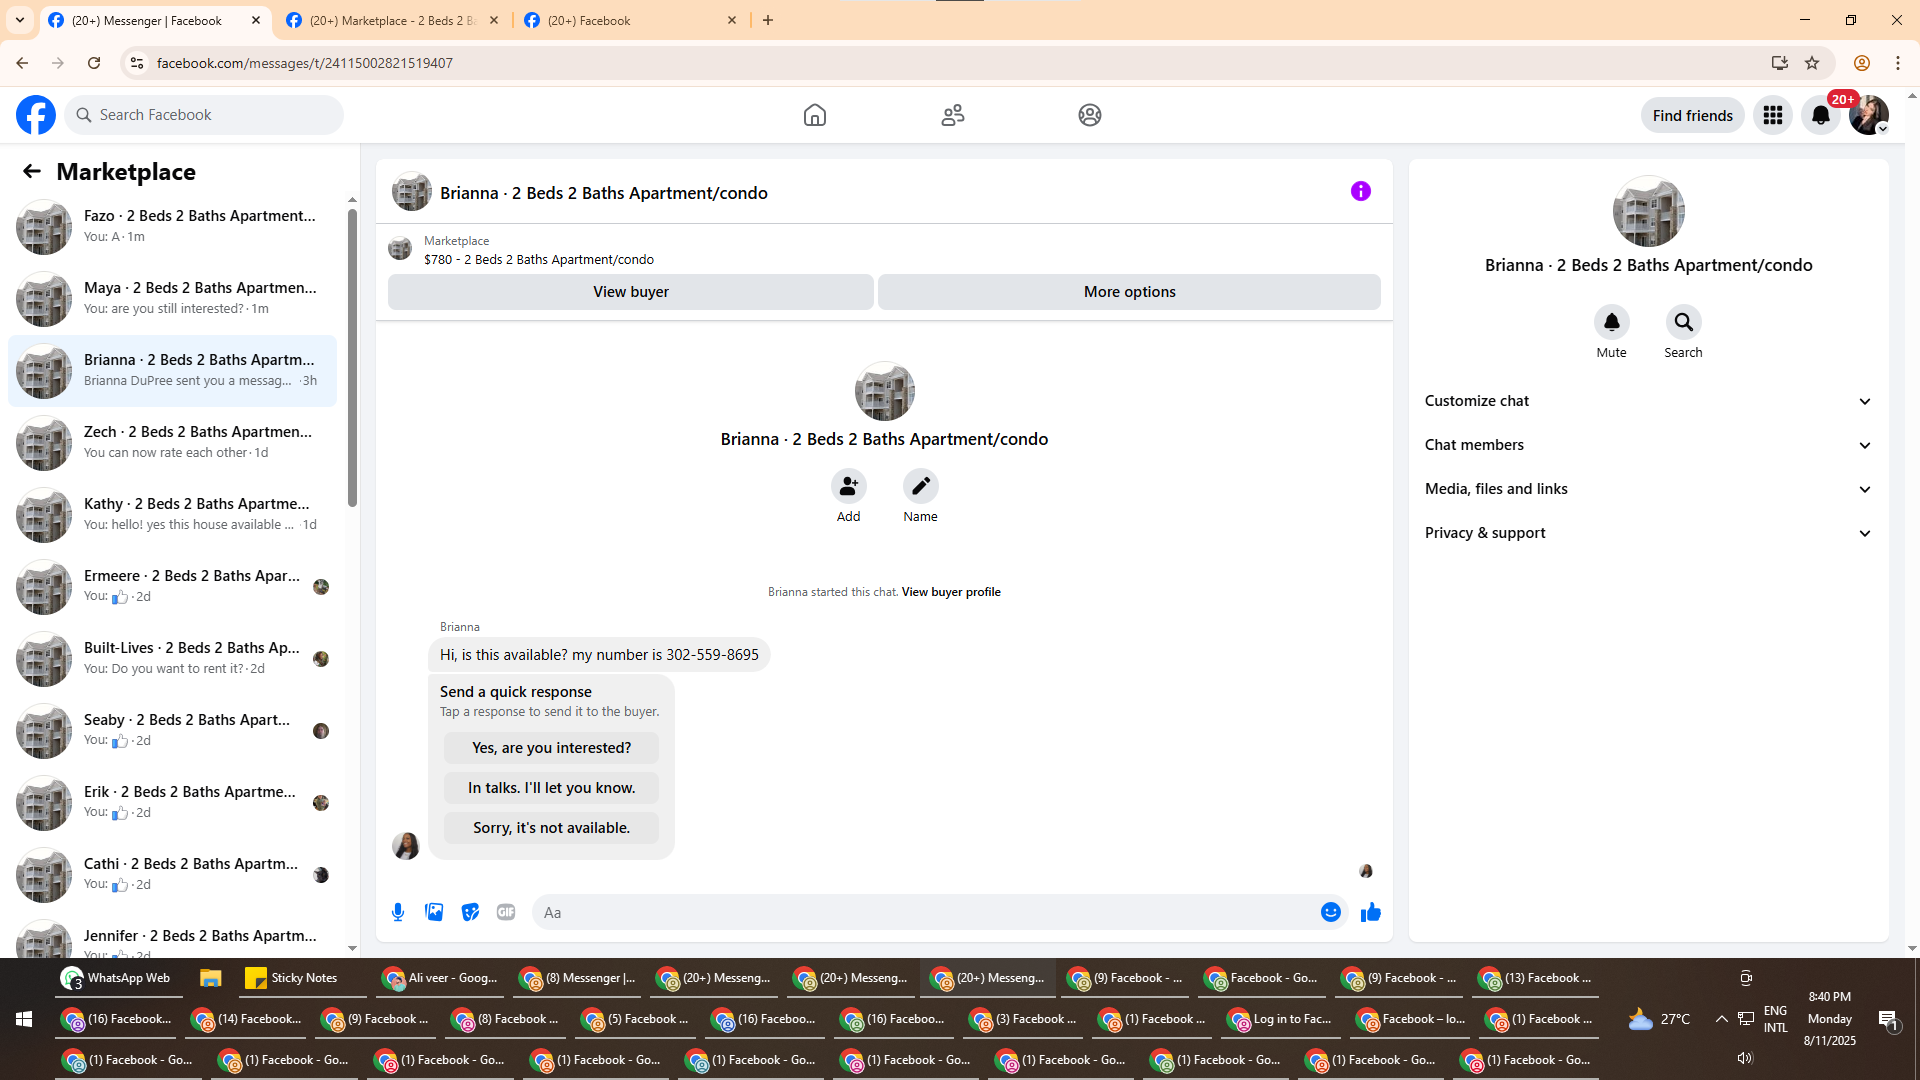Switch to the Marketplace browser tab
The width and height of the screenshot is (1920, 1080).
392,20
